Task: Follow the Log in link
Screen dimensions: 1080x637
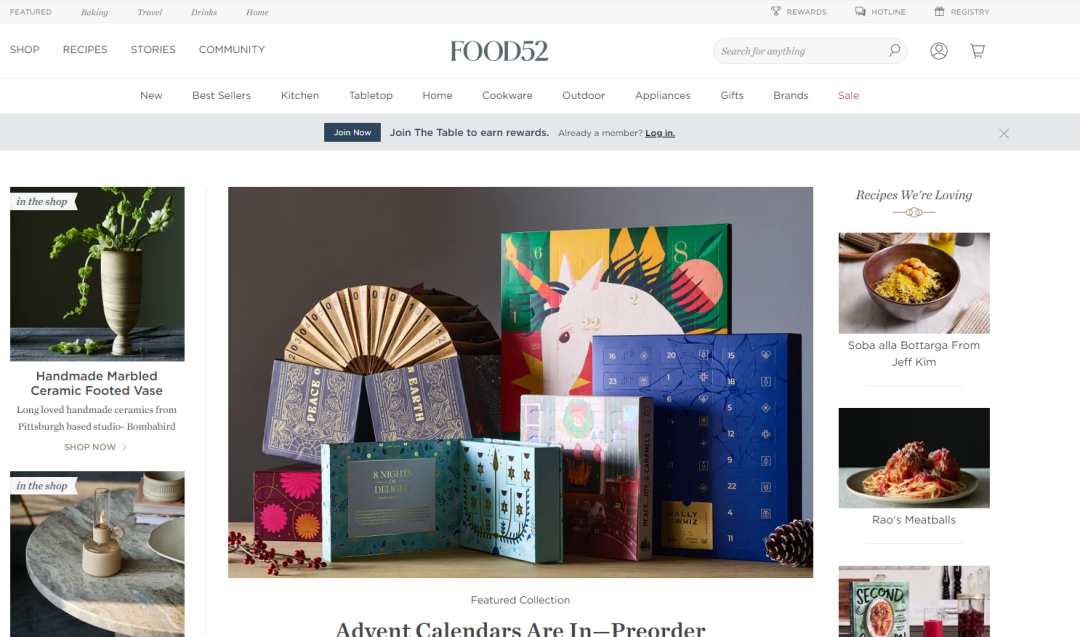Action: [660, 133]
